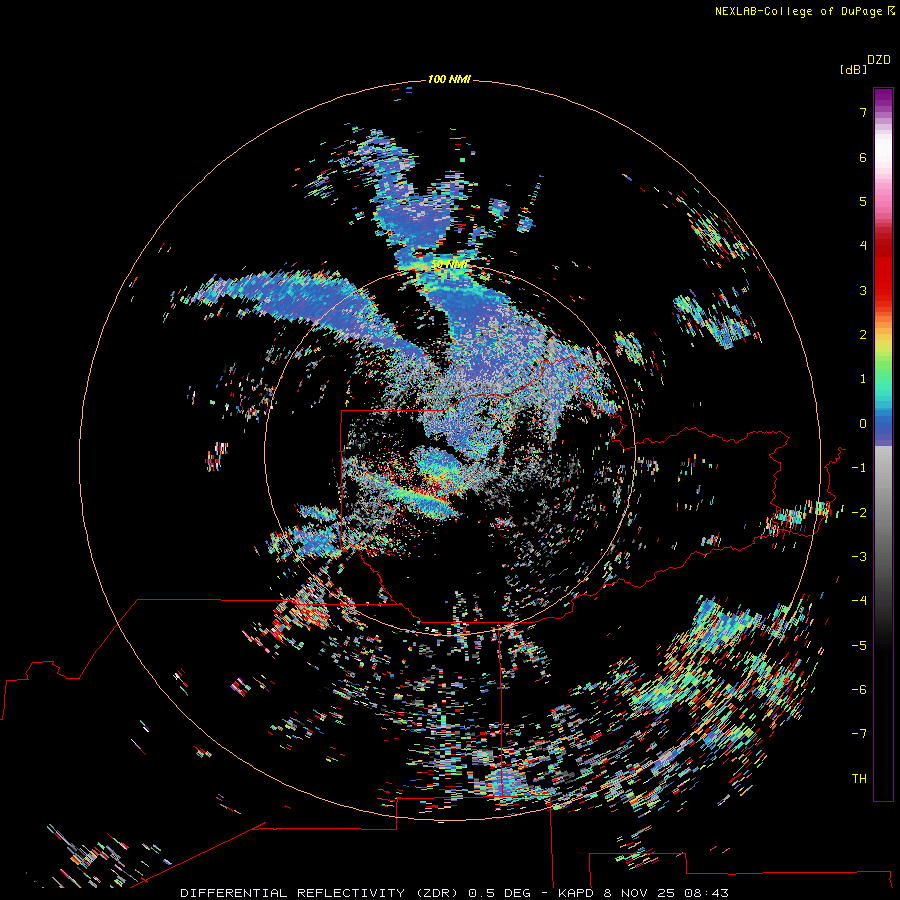Click the -3 value on the color scale
Image resolution: width=900 pixels, height=900 pixels.
[859, 557]
